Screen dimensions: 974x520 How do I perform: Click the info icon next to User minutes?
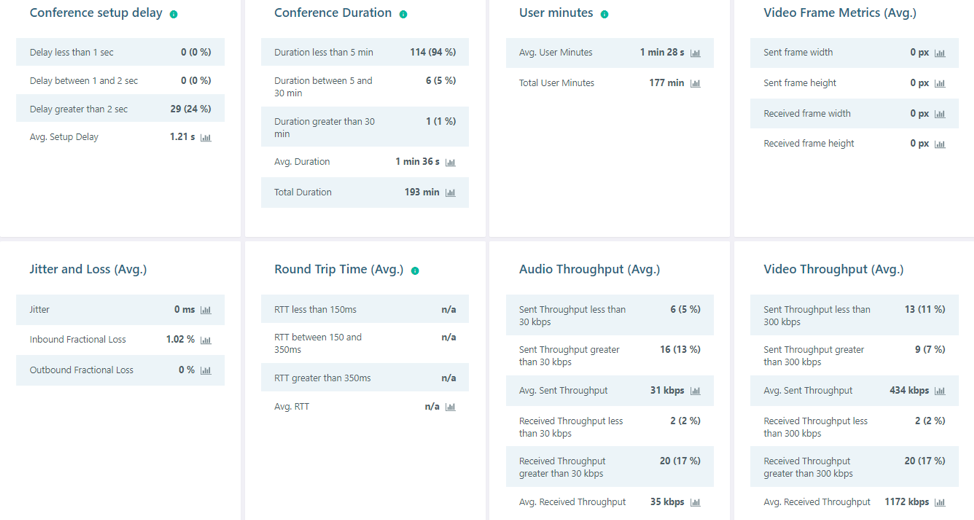604,14
